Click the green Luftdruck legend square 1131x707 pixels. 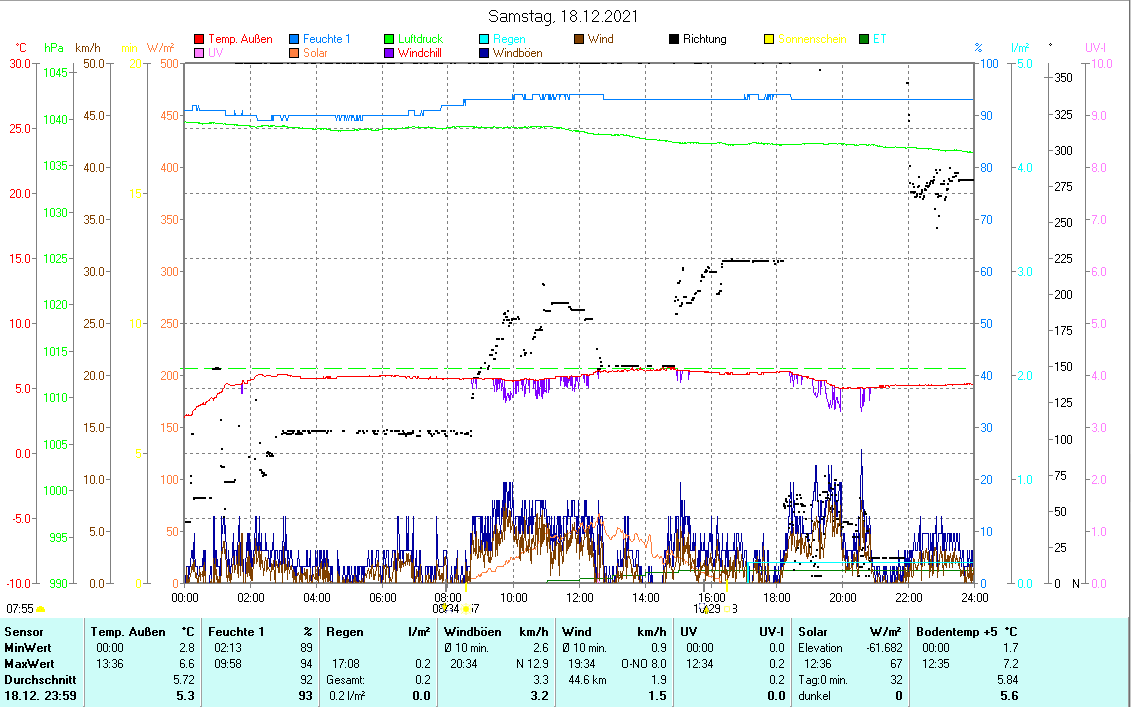390,40
